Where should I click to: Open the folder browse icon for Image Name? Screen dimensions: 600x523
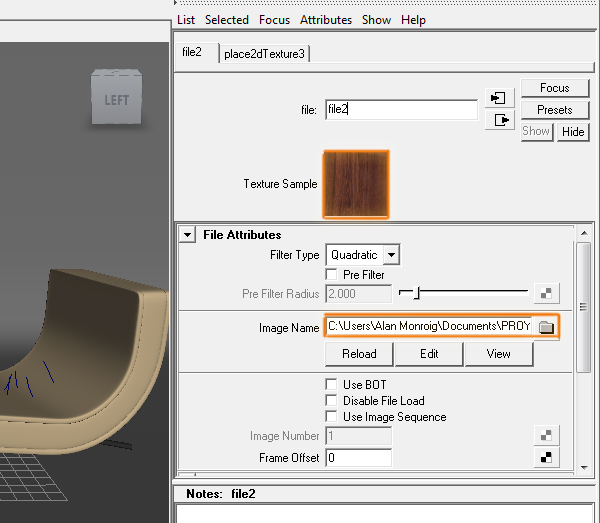click(546, 327)
